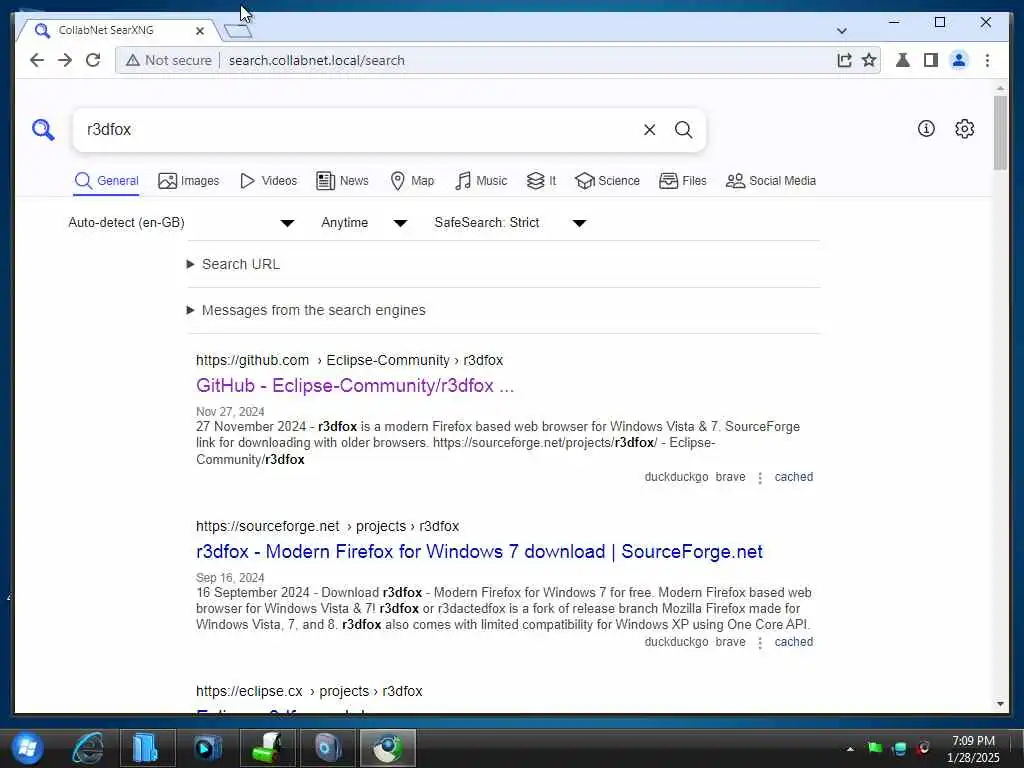
Task: Click scrollbar up arrow
Action: 1000,88
